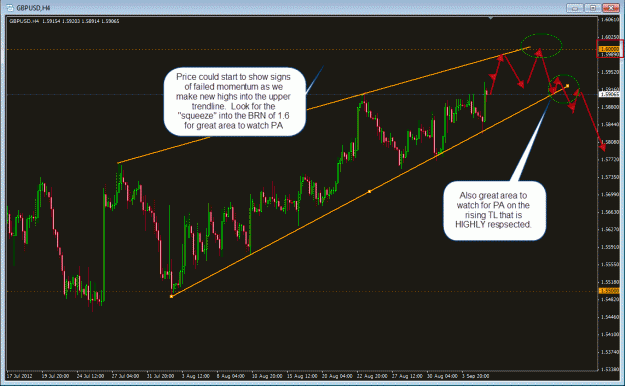
Task: Click the '31 Jul 20:00' time axis label
Action: pyautogui.click(x=160, y=376)
